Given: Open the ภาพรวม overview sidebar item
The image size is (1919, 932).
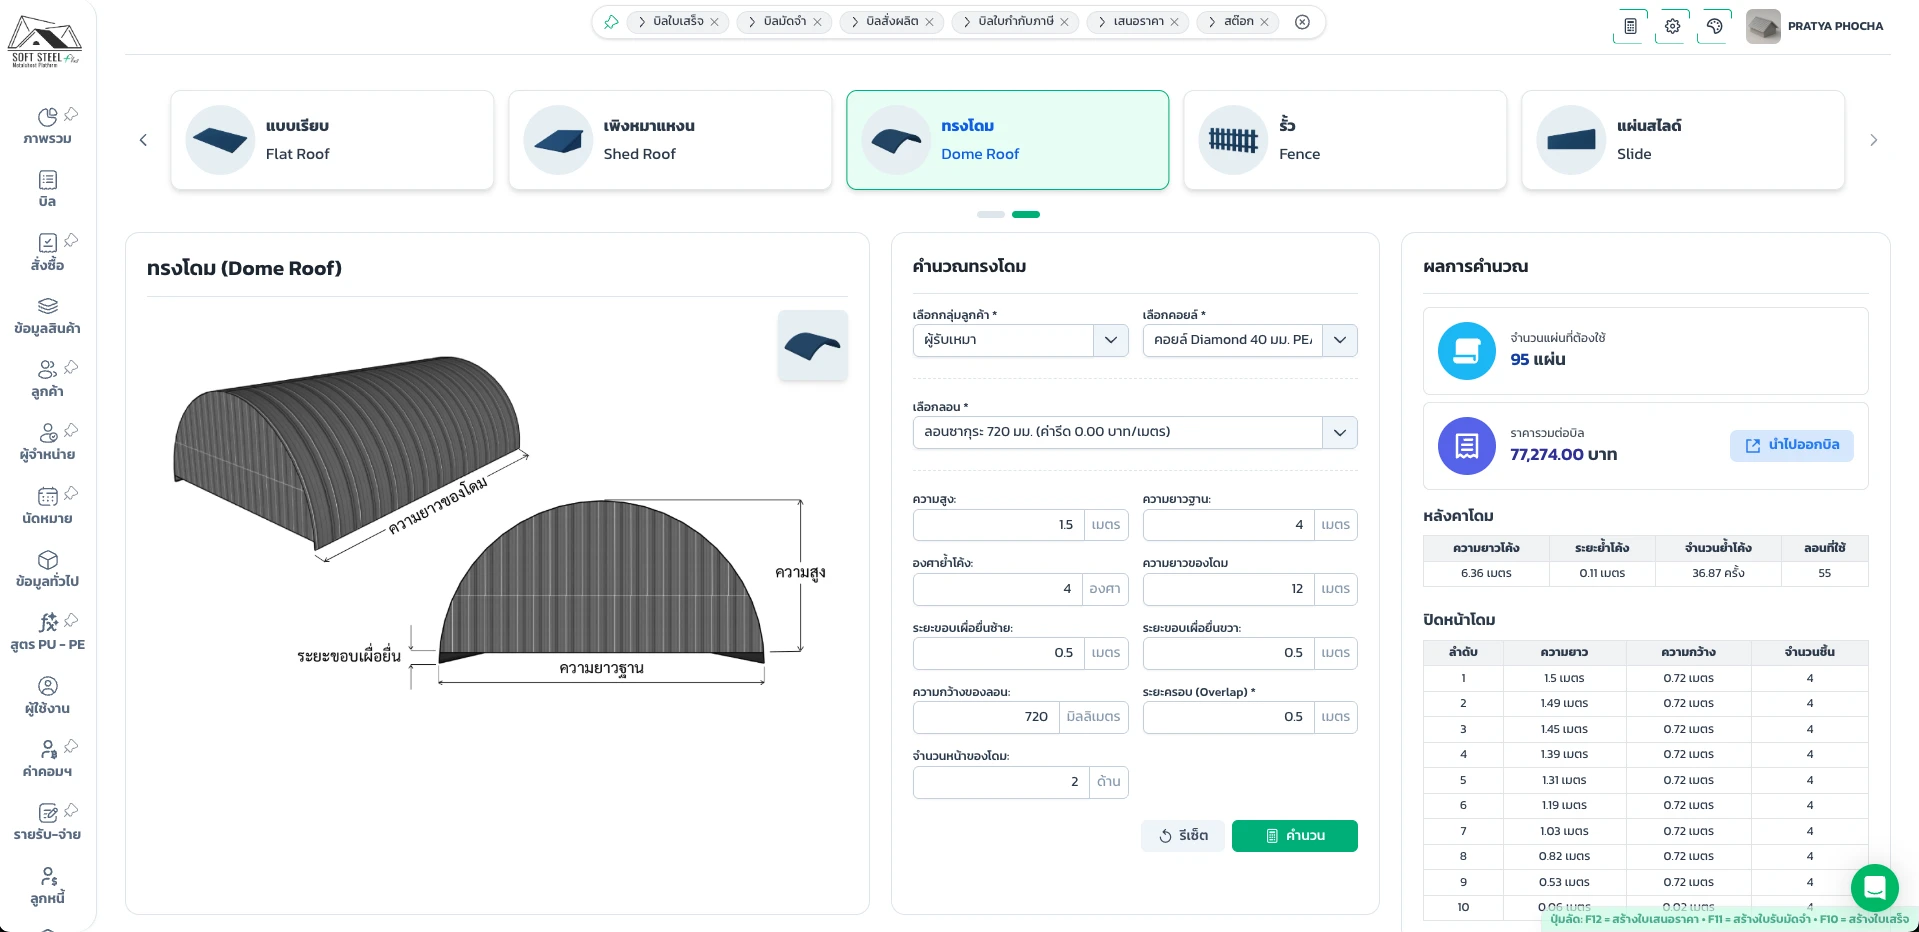Looking at the screenshot, I should click(47, 127).
